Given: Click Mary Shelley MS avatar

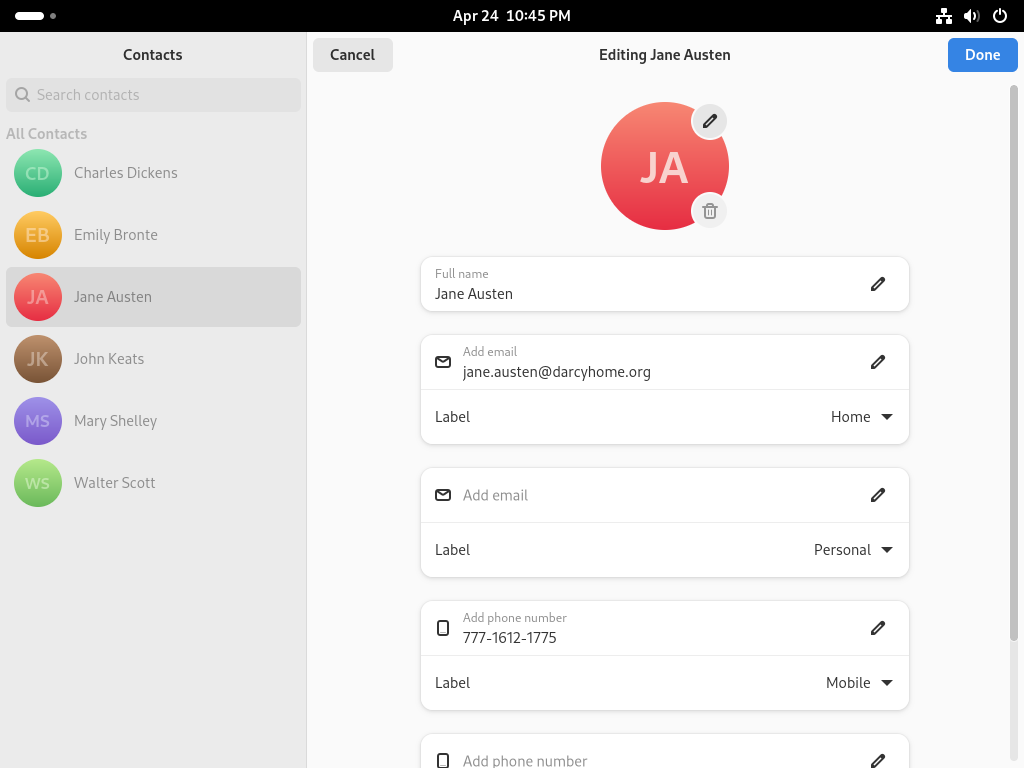Looking at the screenshot, I should pos(38,421).
